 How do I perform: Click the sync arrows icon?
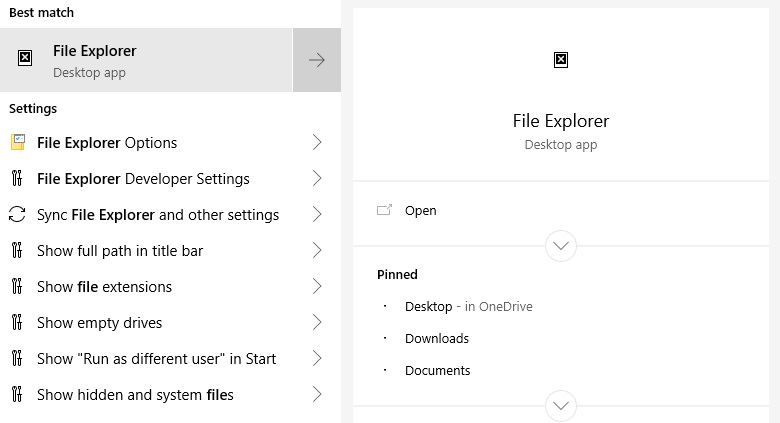17,214
